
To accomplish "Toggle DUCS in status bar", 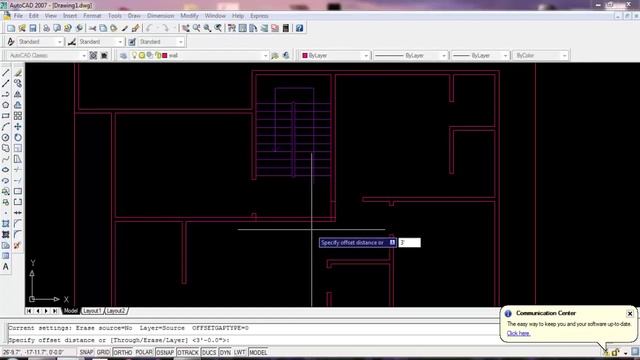I will point(209,352).
